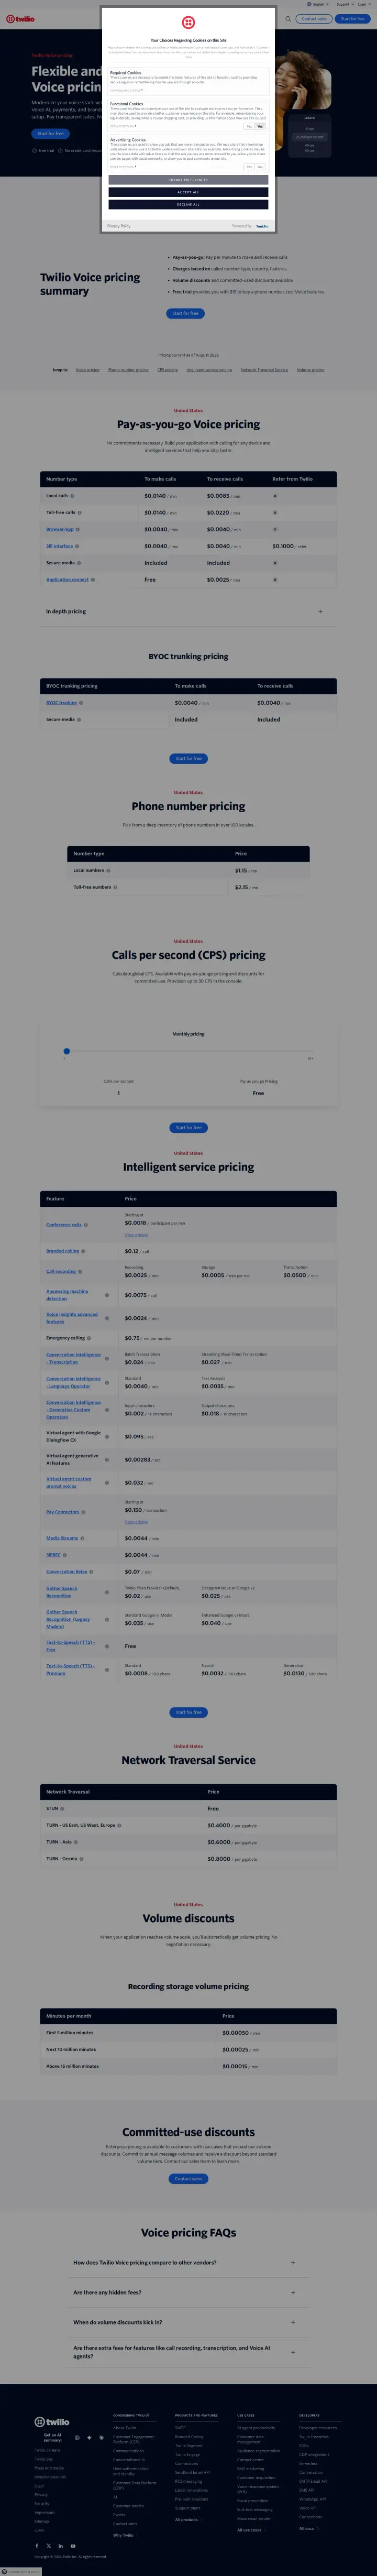This screenshot has height=2576, width=377.
Task: Set Functional Cookies to Yes
Action: pos(260,126)
